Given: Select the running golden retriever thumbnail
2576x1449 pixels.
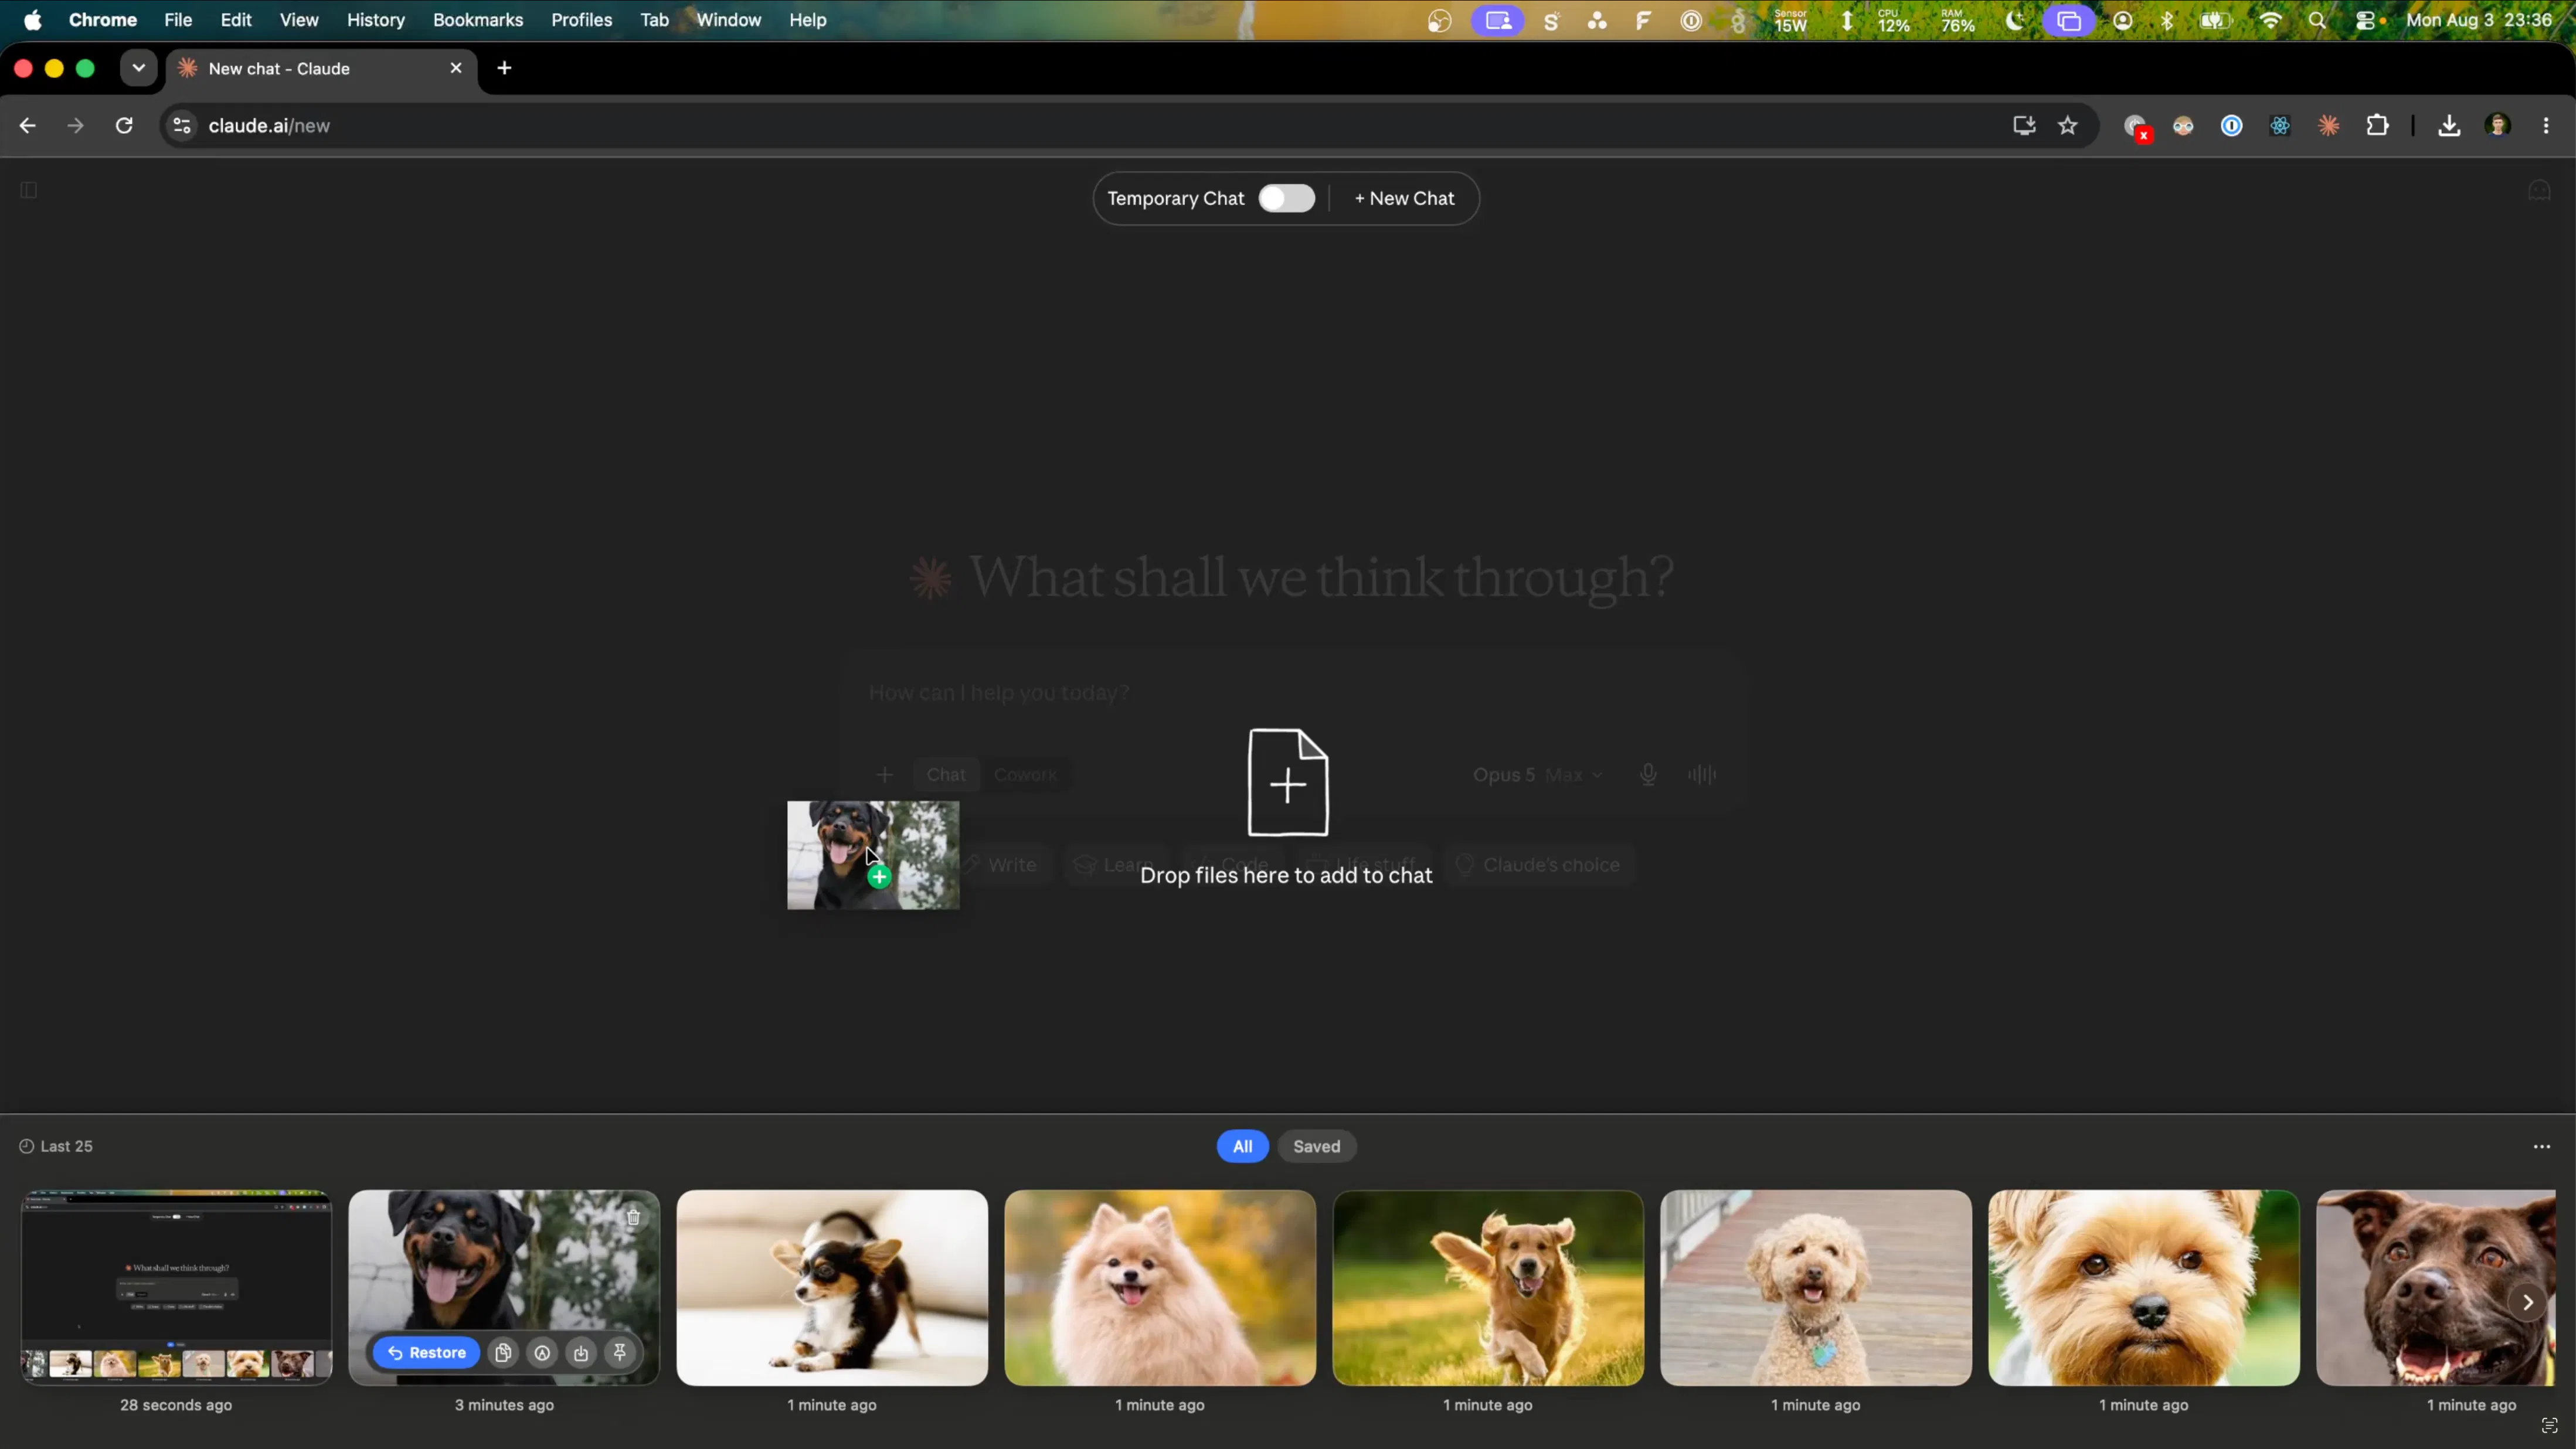Looking at the screenshot, I should 1488,1287.
